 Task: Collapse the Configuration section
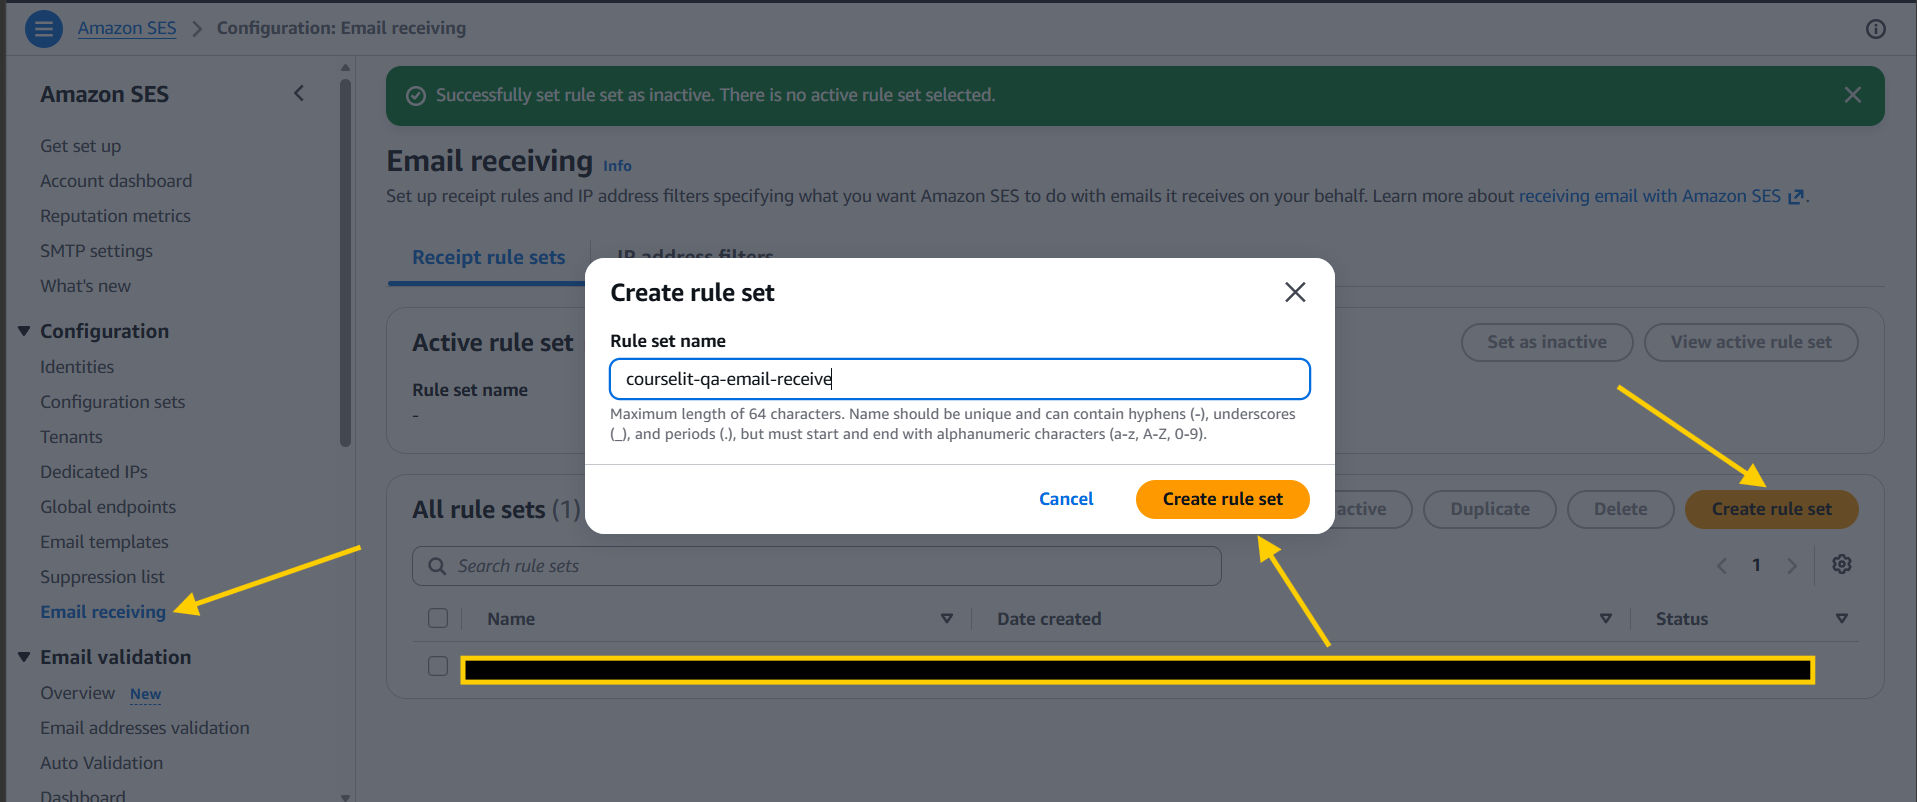point(24,331)
